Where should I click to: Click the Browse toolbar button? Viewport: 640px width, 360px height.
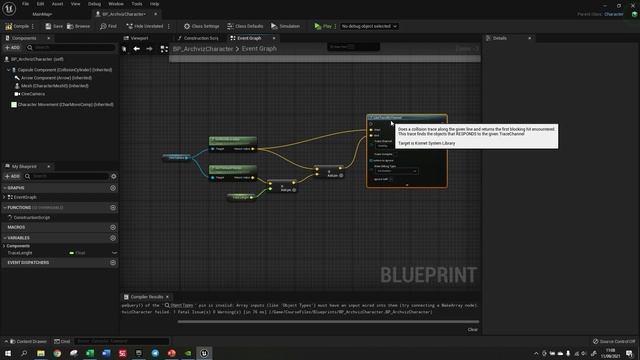pos(78,26)
